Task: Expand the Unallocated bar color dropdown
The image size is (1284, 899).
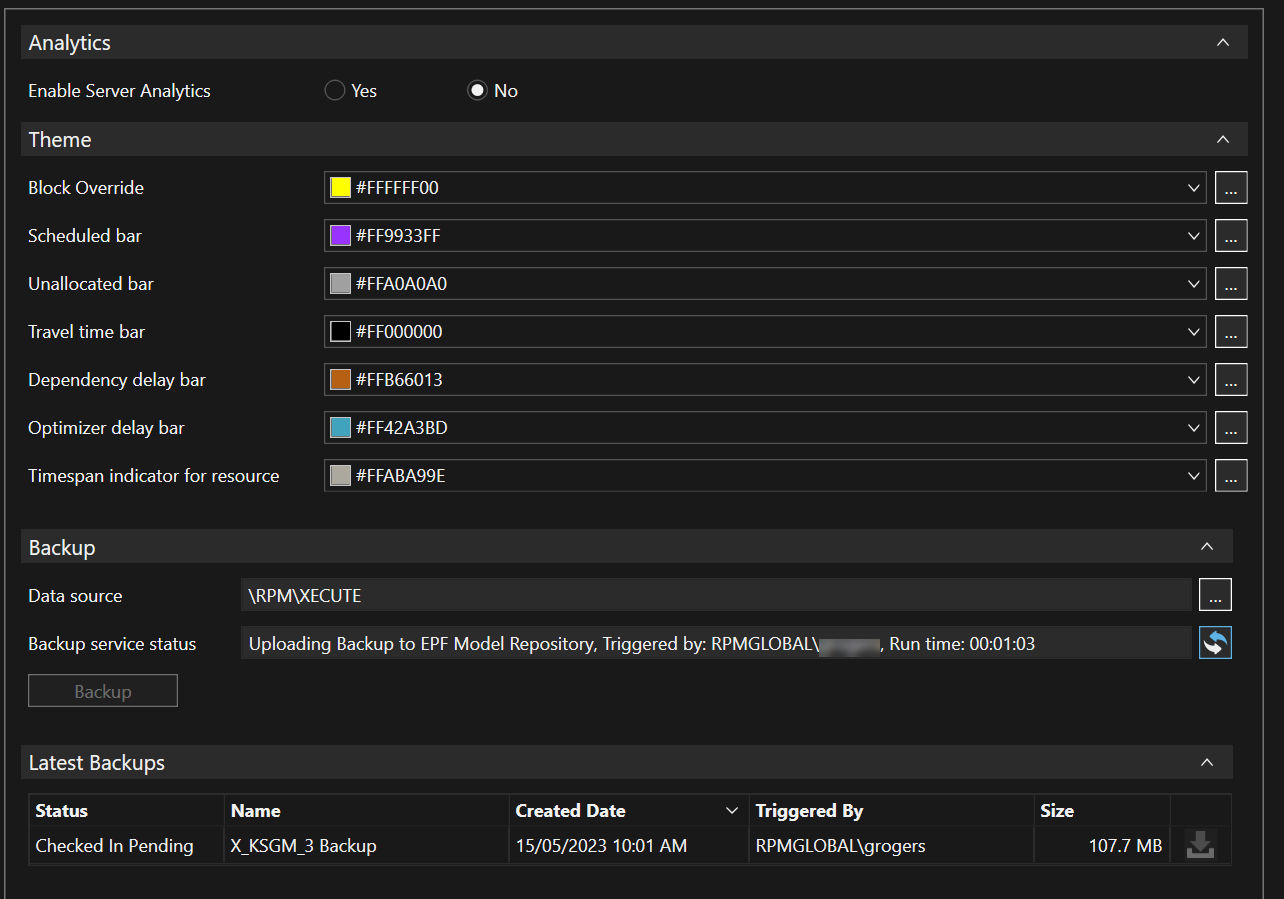Action: [x=1194, y=284]
